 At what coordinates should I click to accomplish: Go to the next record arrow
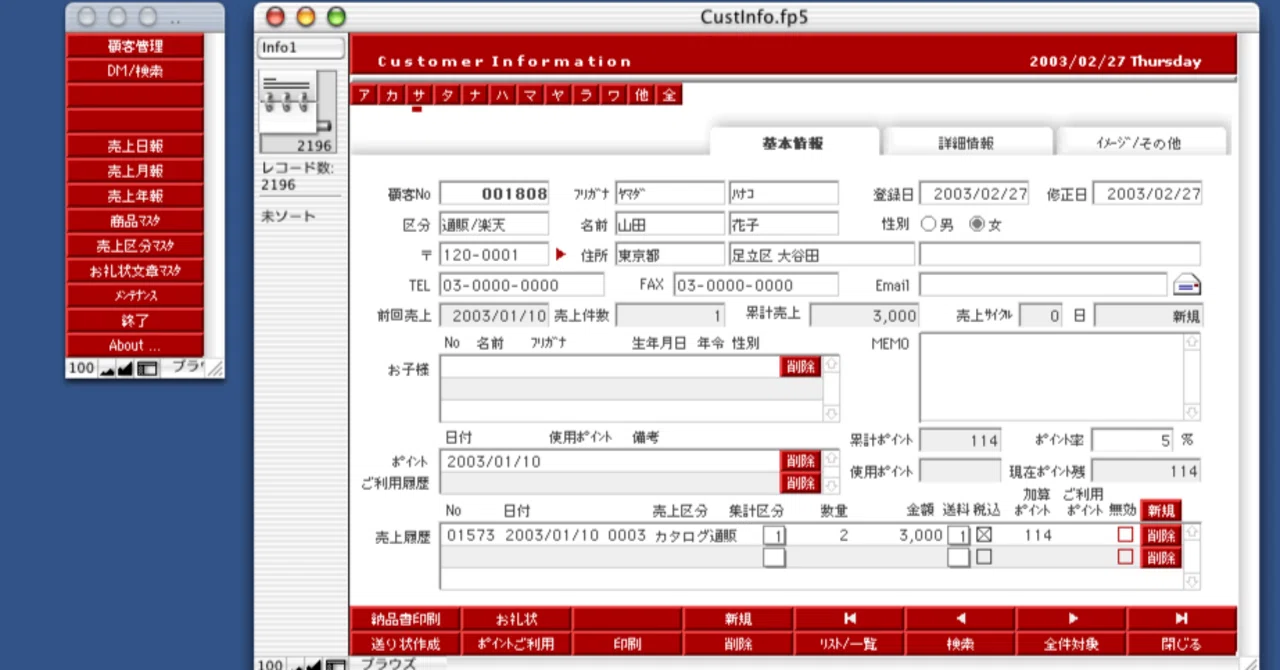point(1072,619)
